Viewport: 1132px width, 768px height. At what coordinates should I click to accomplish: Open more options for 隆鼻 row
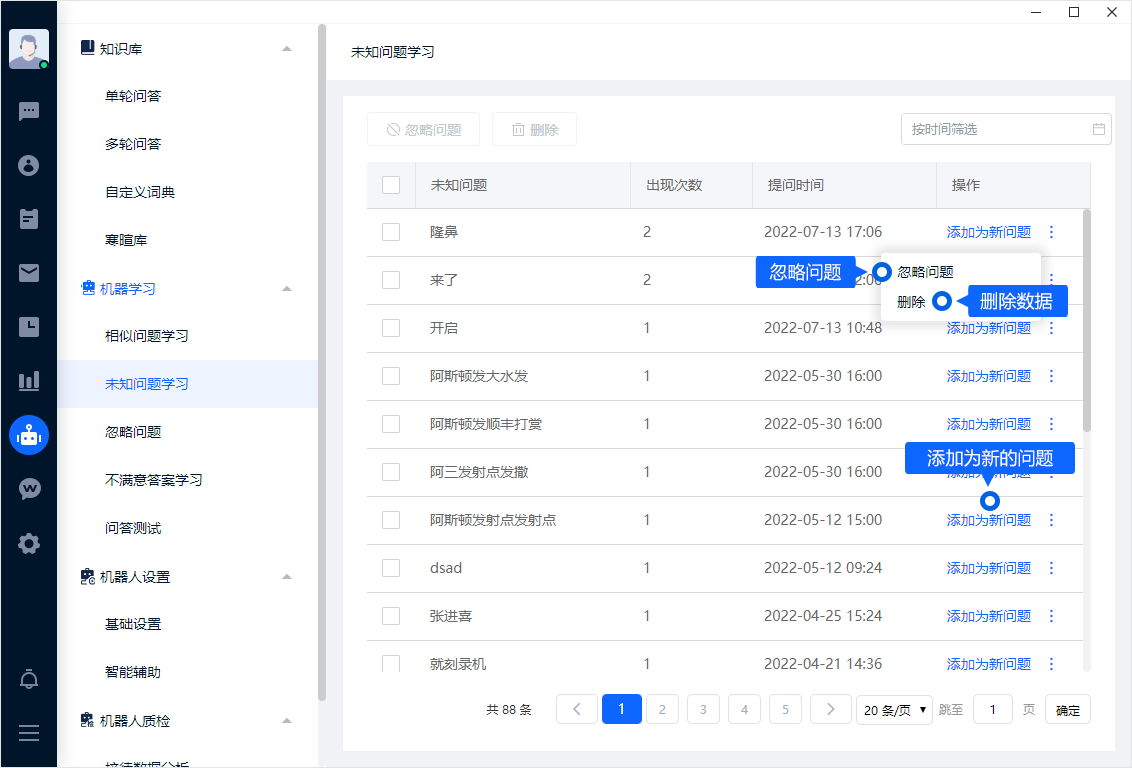(x=1051, y=232)
